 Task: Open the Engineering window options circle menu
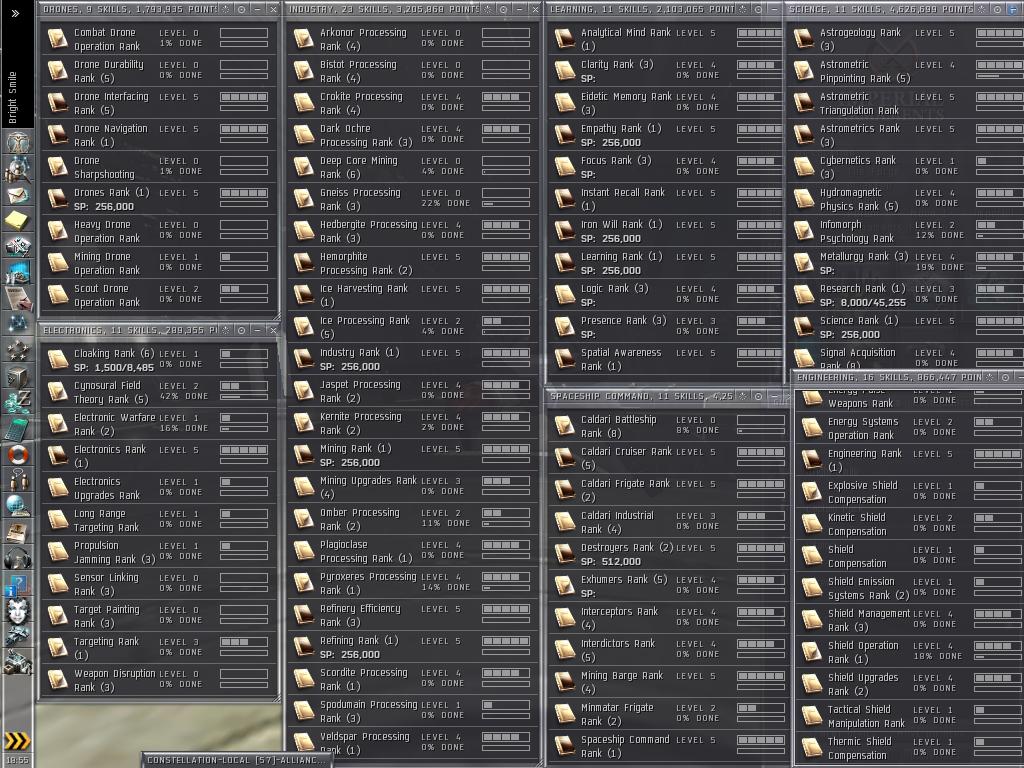tap(1006, 377)
